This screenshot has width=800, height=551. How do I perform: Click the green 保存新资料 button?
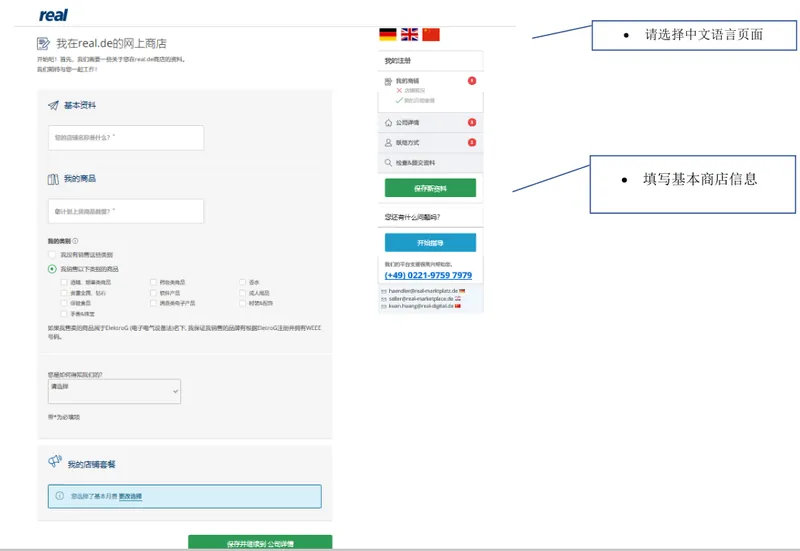430,188
